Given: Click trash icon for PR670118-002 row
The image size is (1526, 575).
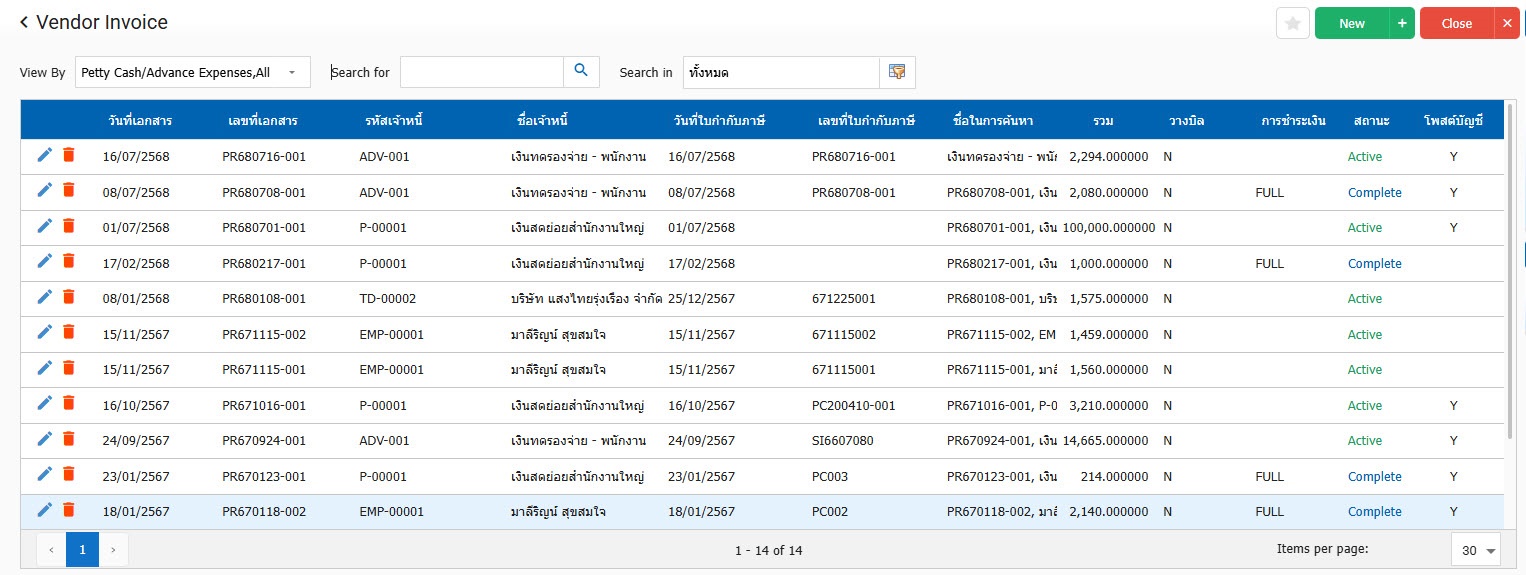Looking at the screenshot, I should click(x=68, y=510).
